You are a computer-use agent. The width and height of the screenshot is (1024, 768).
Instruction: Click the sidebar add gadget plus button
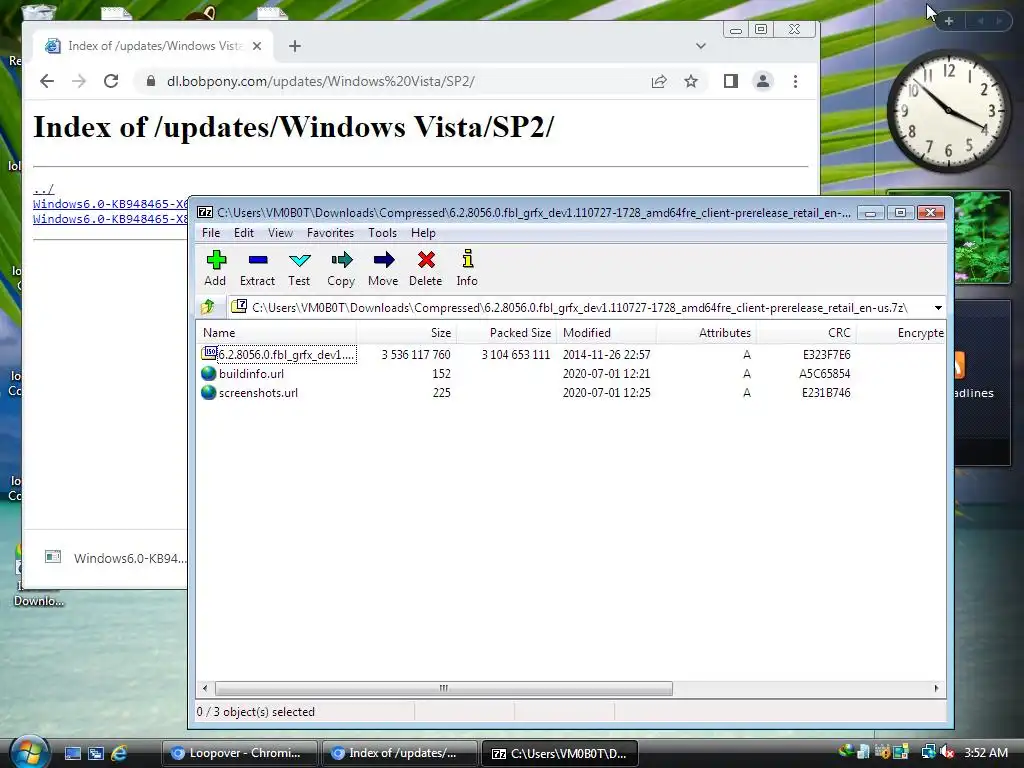(x=949, y=21)
